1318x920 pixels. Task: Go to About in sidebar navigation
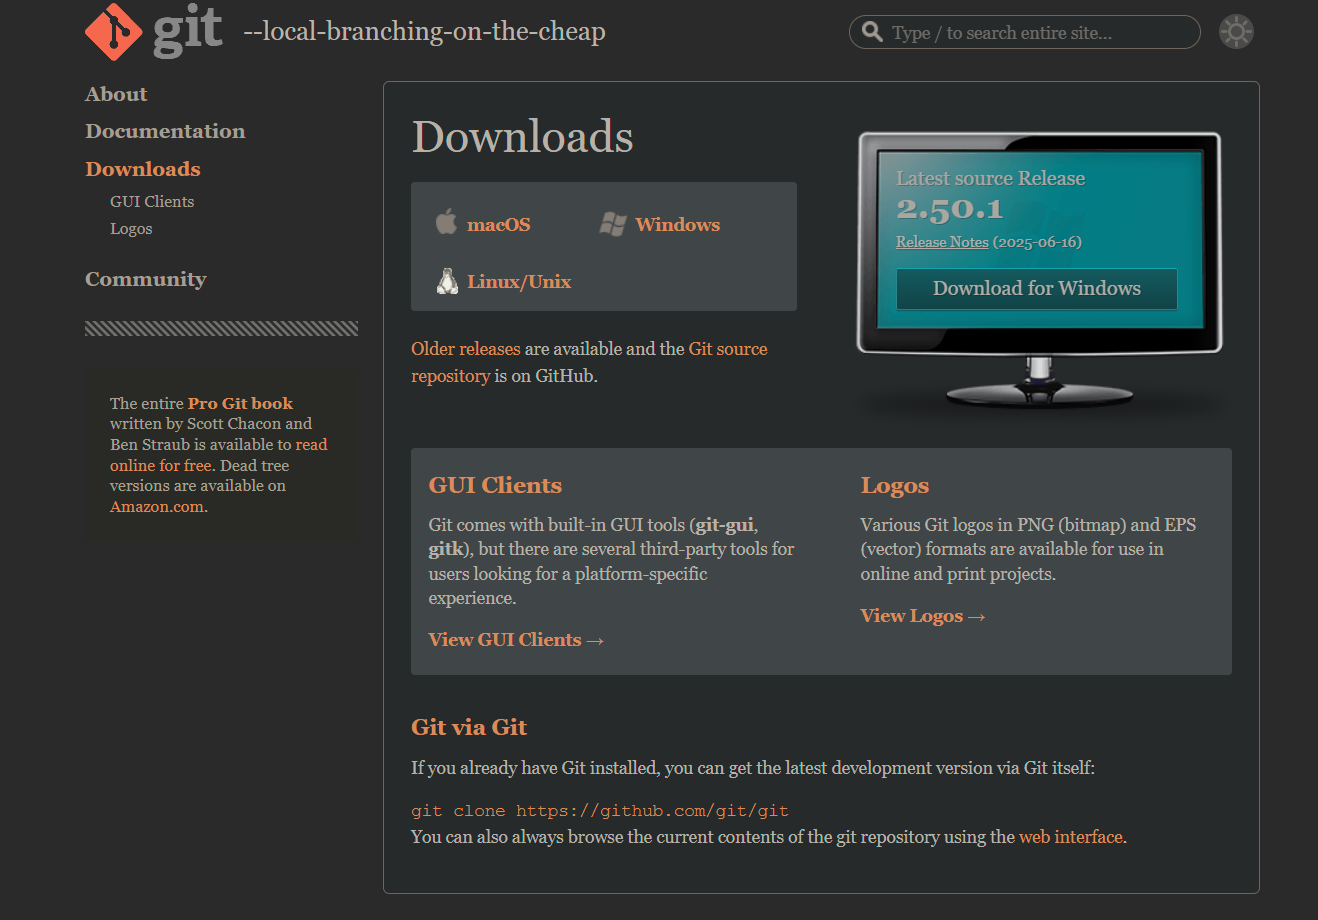116,94
